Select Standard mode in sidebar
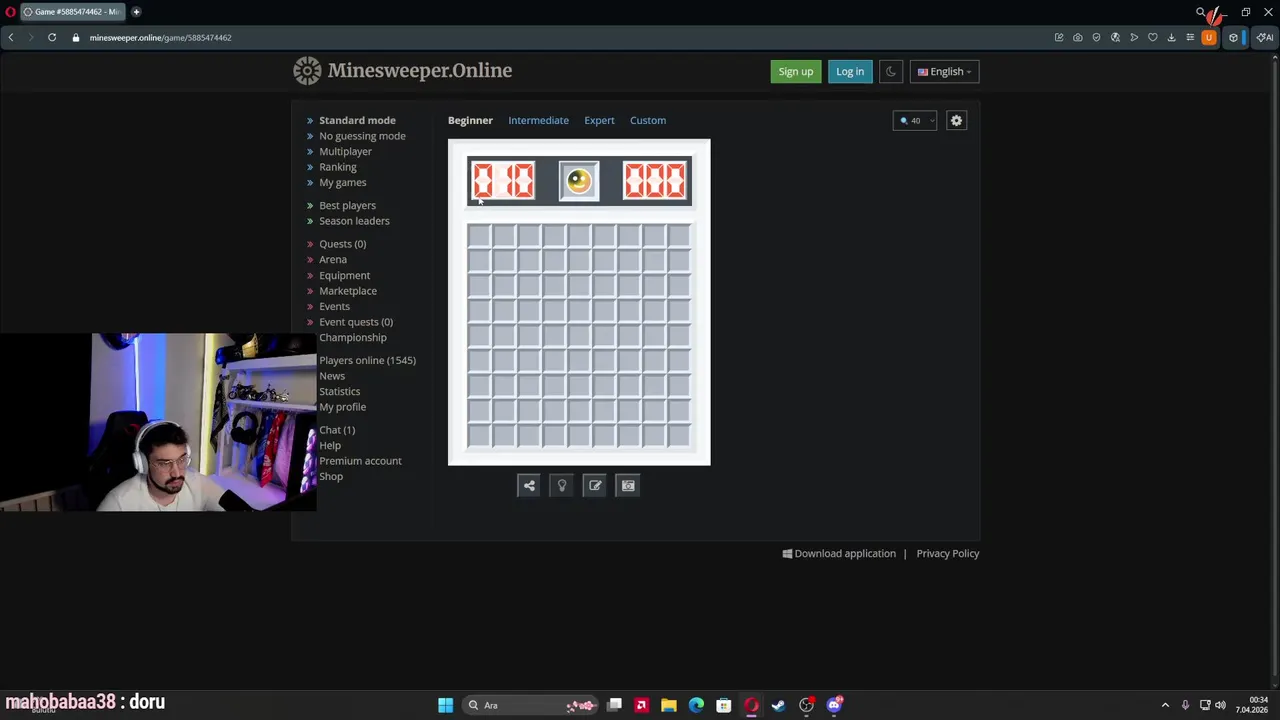Screen dimensions: 1280x720 tap(357, 120)
